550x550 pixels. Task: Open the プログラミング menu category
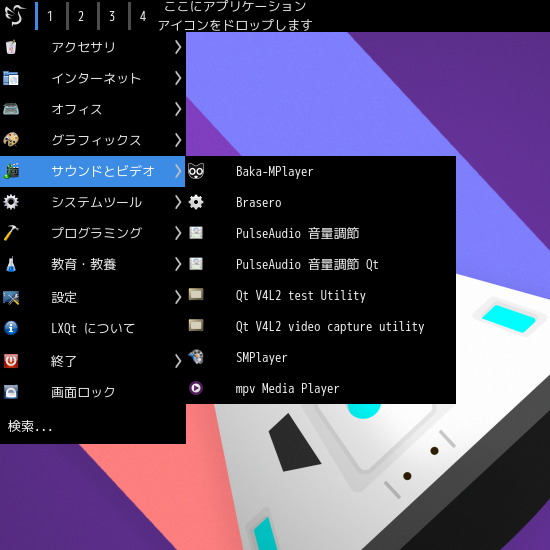click(x=93, y=233)
